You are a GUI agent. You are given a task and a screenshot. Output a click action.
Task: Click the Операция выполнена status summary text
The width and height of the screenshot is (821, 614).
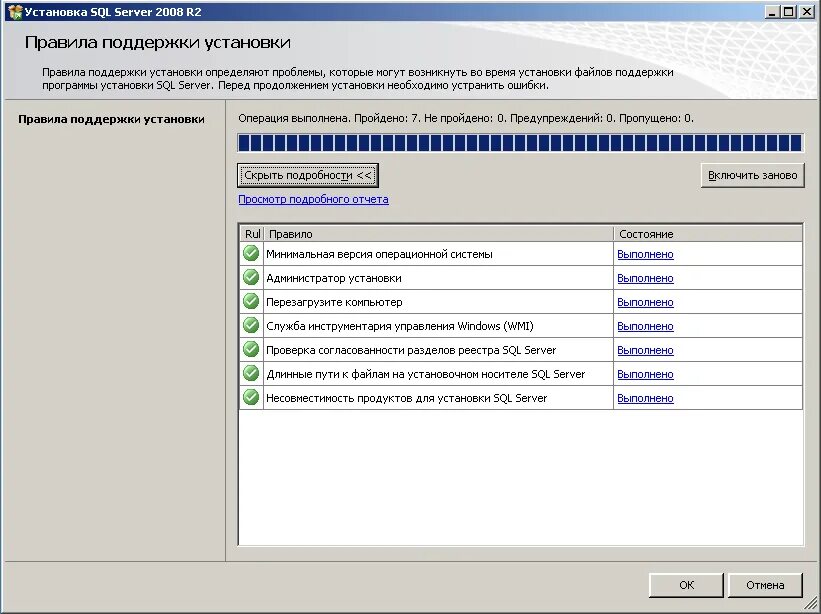click(x=466, y=118)
